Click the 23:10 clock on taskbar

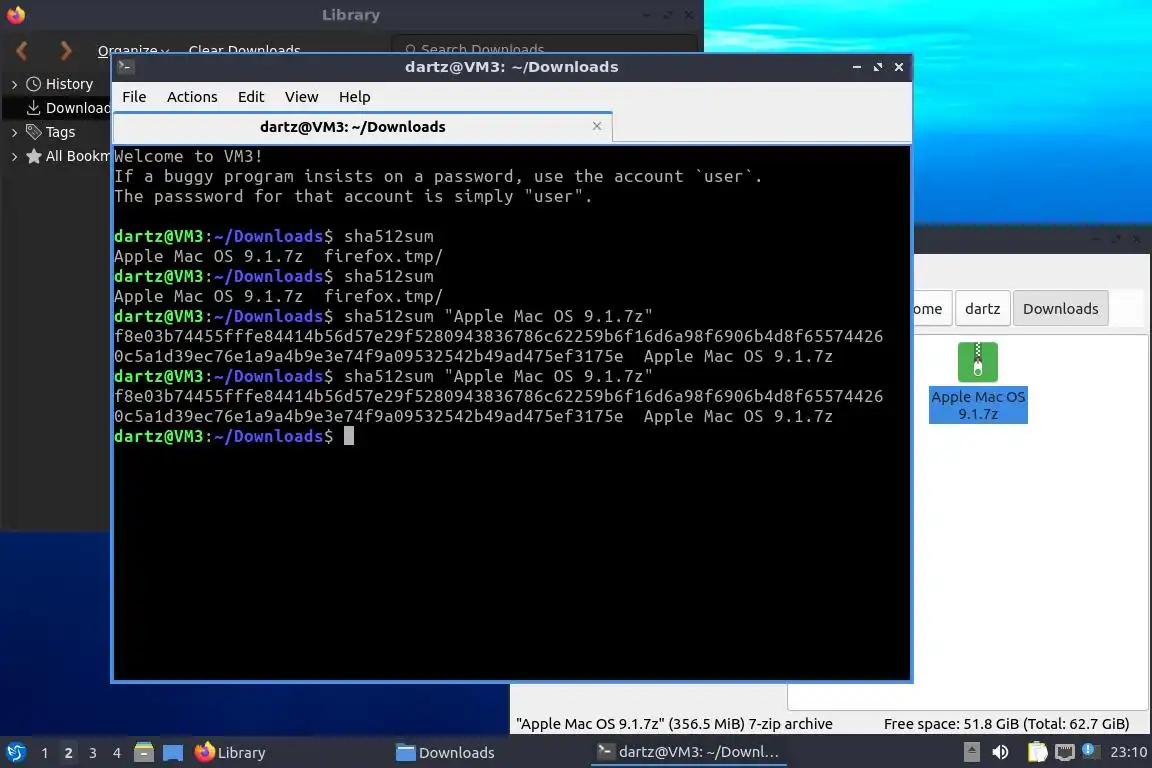coord(1128,753)
